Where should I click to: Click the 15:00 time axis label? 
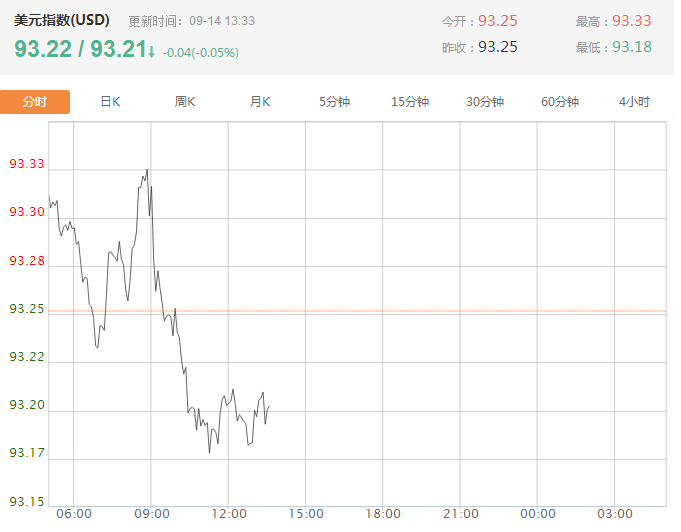(306, 514)
